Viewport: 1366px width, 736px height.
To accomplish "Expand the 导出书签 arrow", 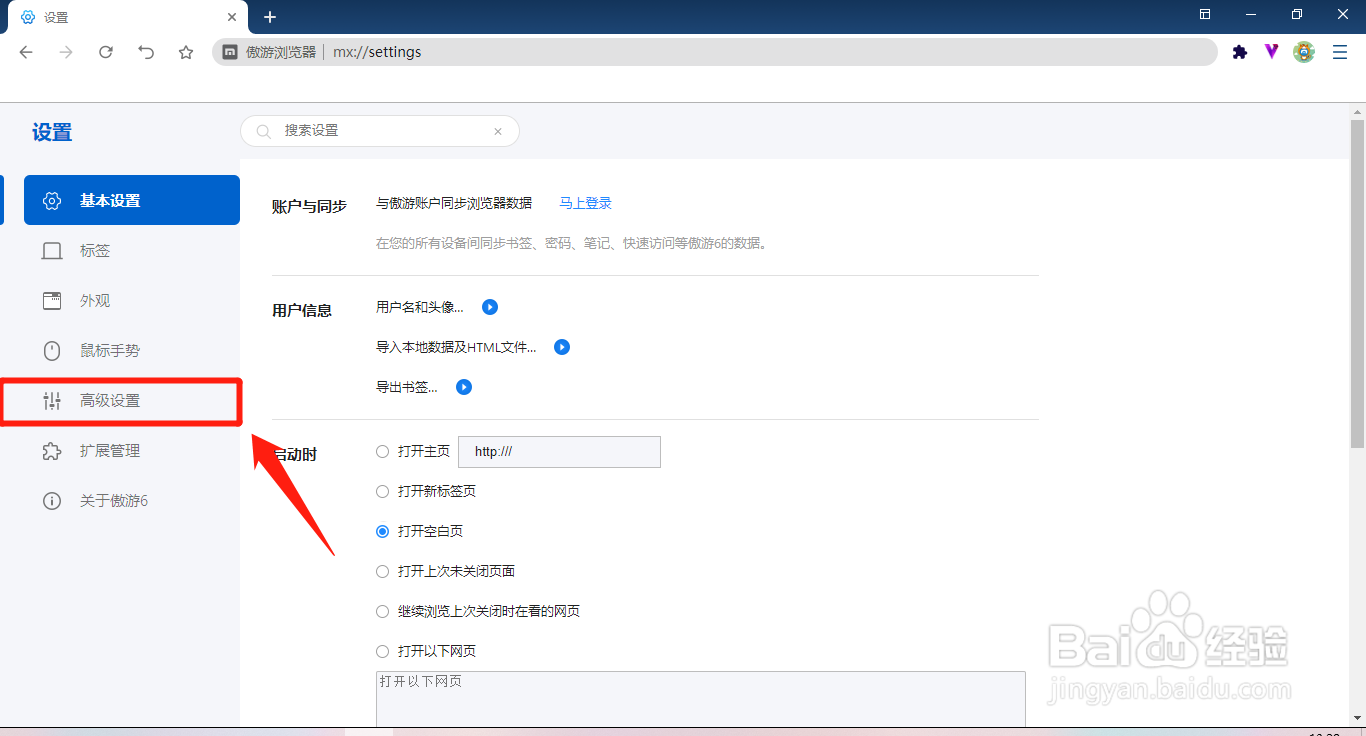I will (x=463, y=387).
